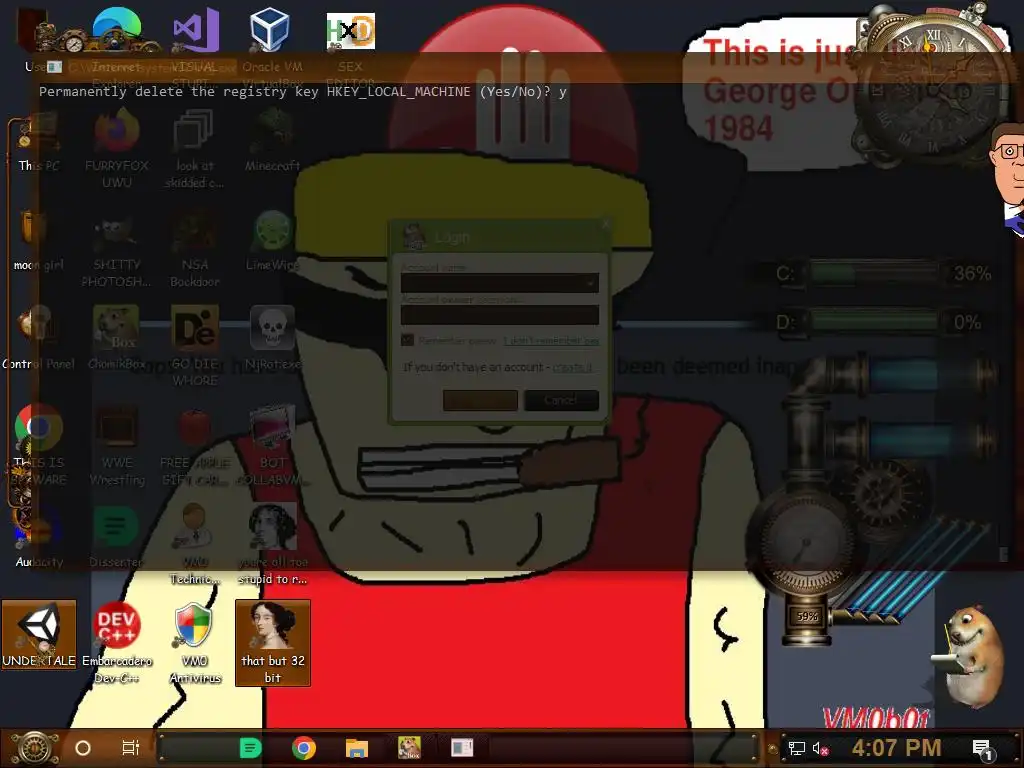Screen dimensions: 1024x768
Task: Open the This PC desktop icon
Action: point(39,131)
